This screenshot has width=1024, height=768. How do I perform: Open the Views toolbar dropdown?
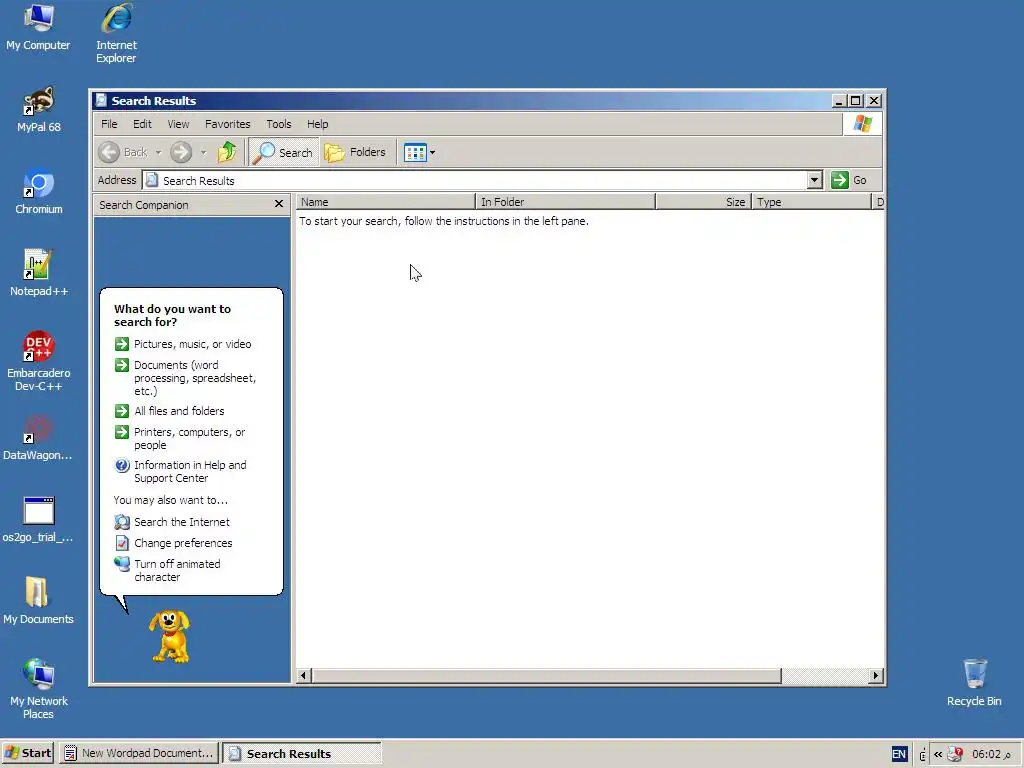coord(419,152)
